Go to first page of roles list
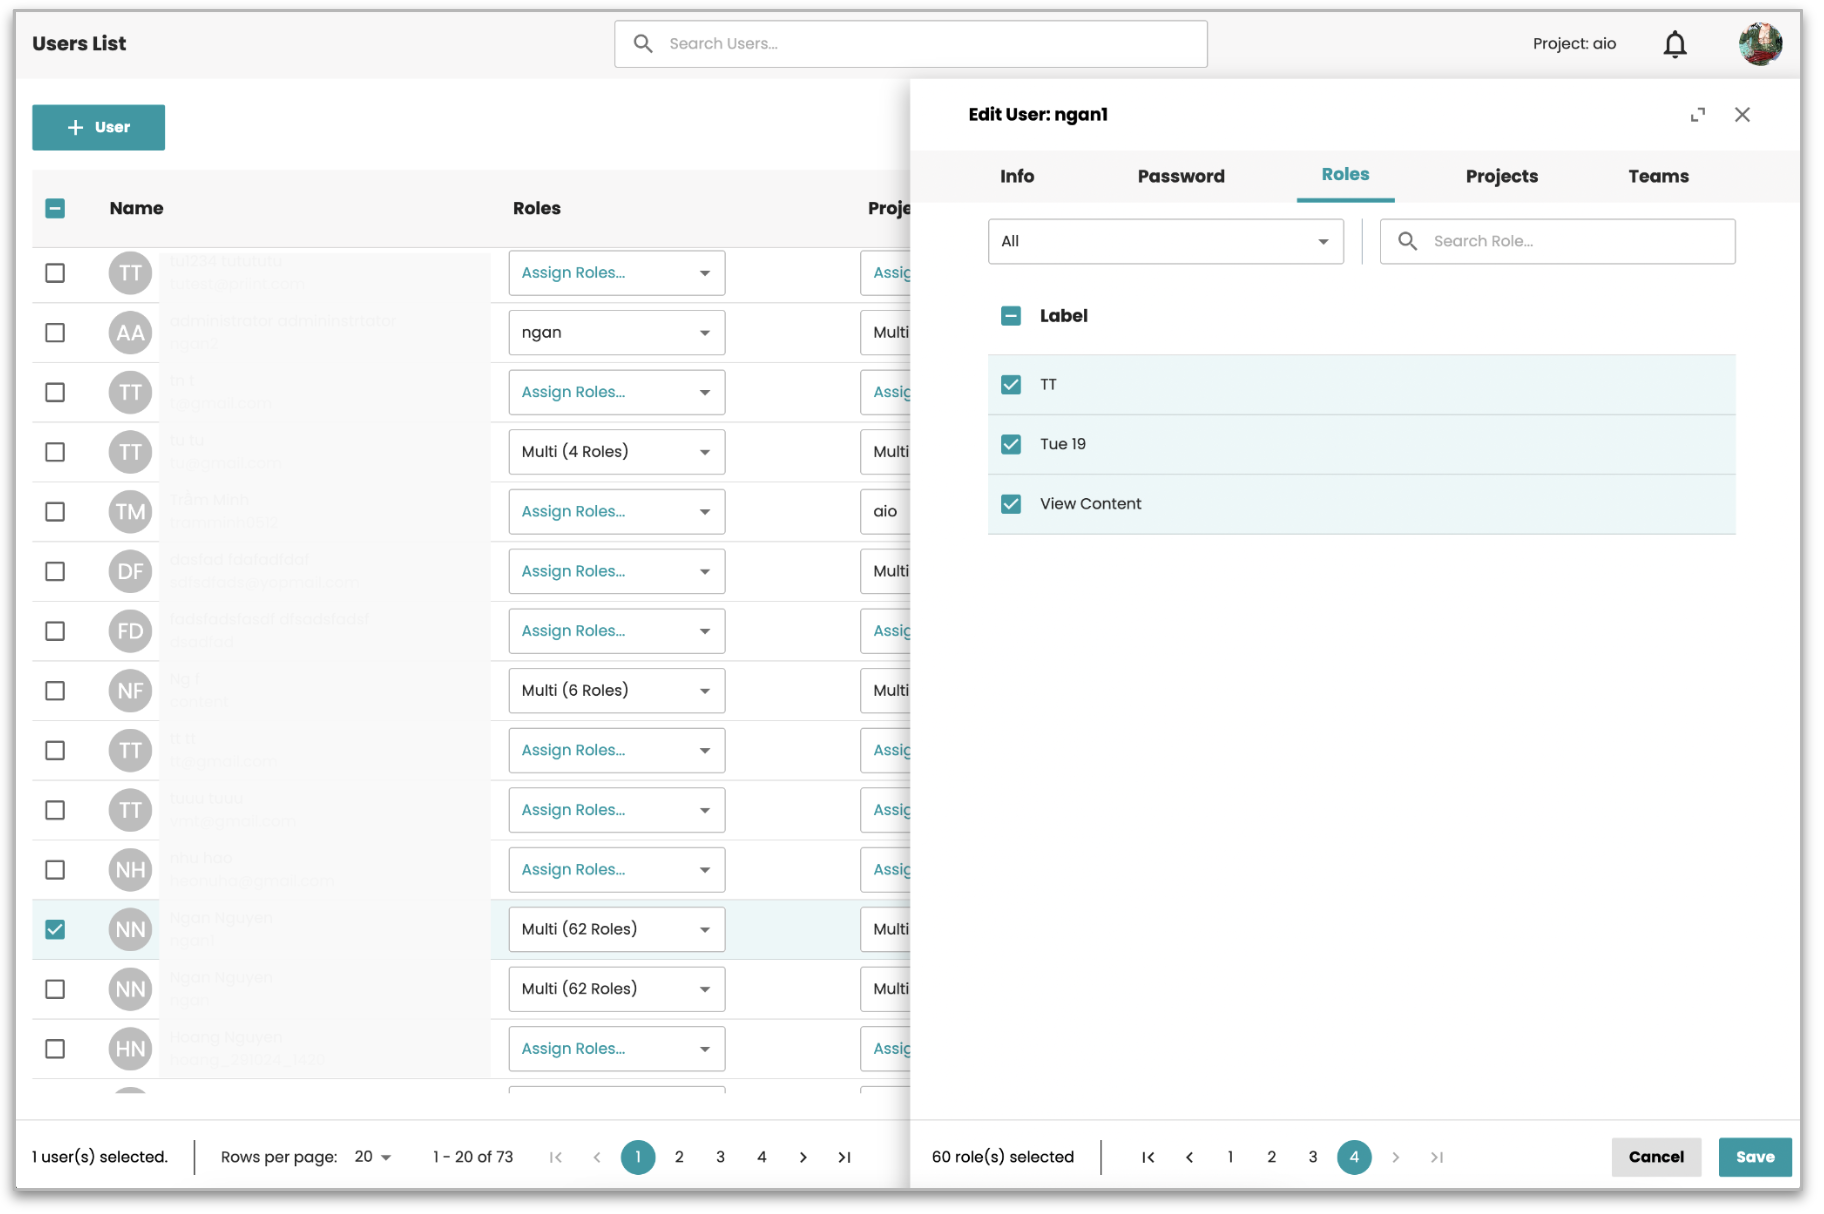This screenshot has height=1214, width=1824. pos(1148,1157)
